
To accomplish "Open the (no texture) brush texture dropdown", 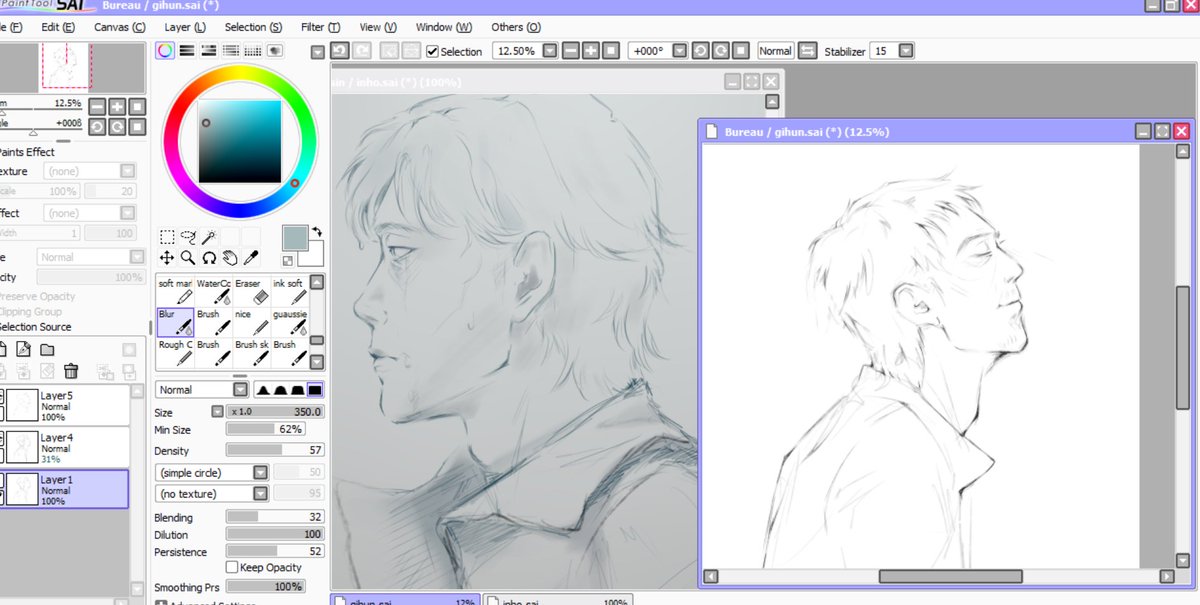I will pos(212,493).
